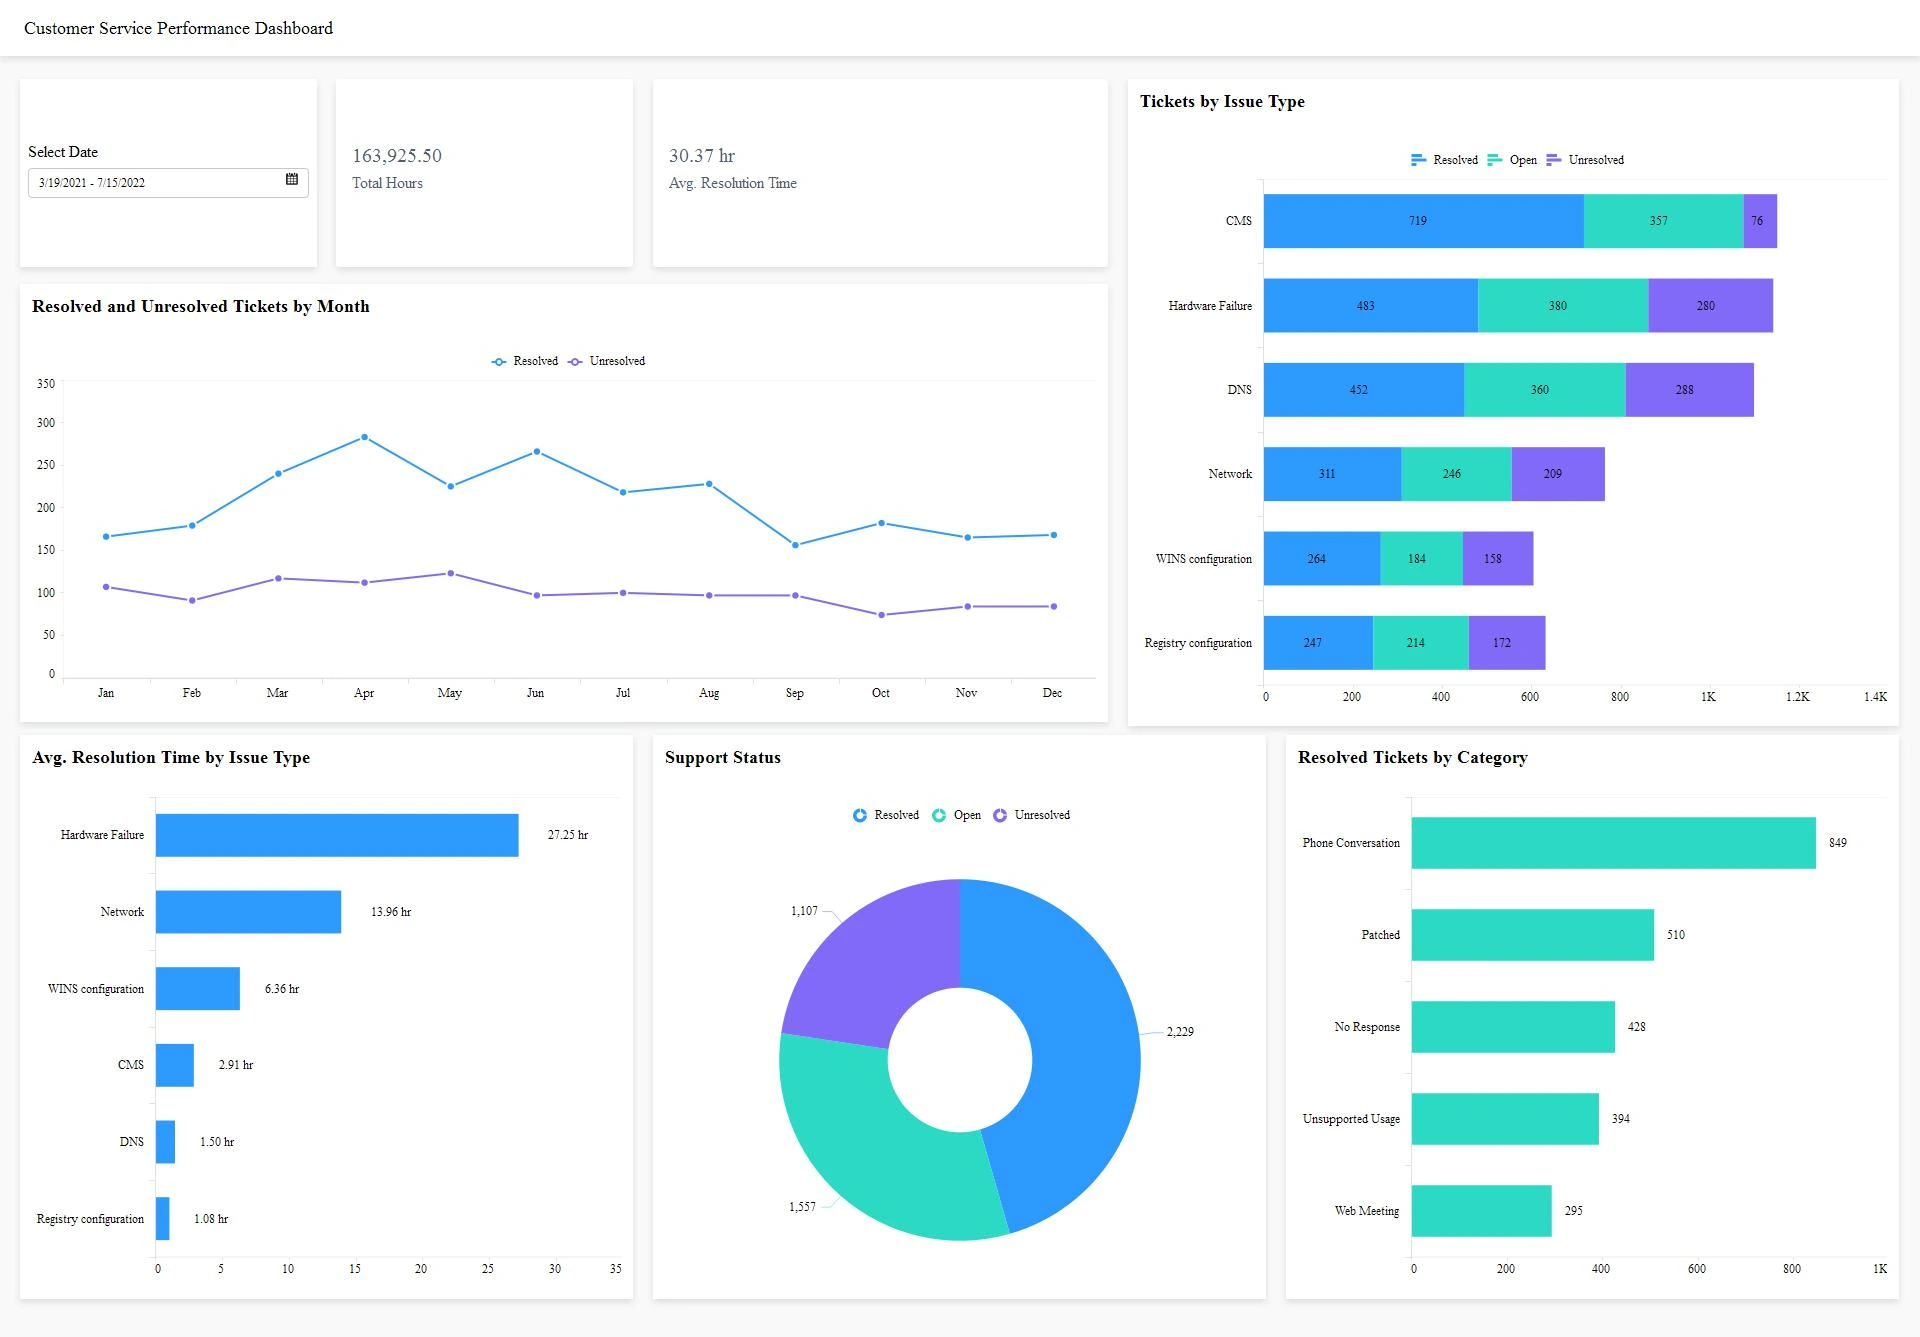
Task: Select the Unsupported Usage bar showing 394
Action: (1505, 1119)
